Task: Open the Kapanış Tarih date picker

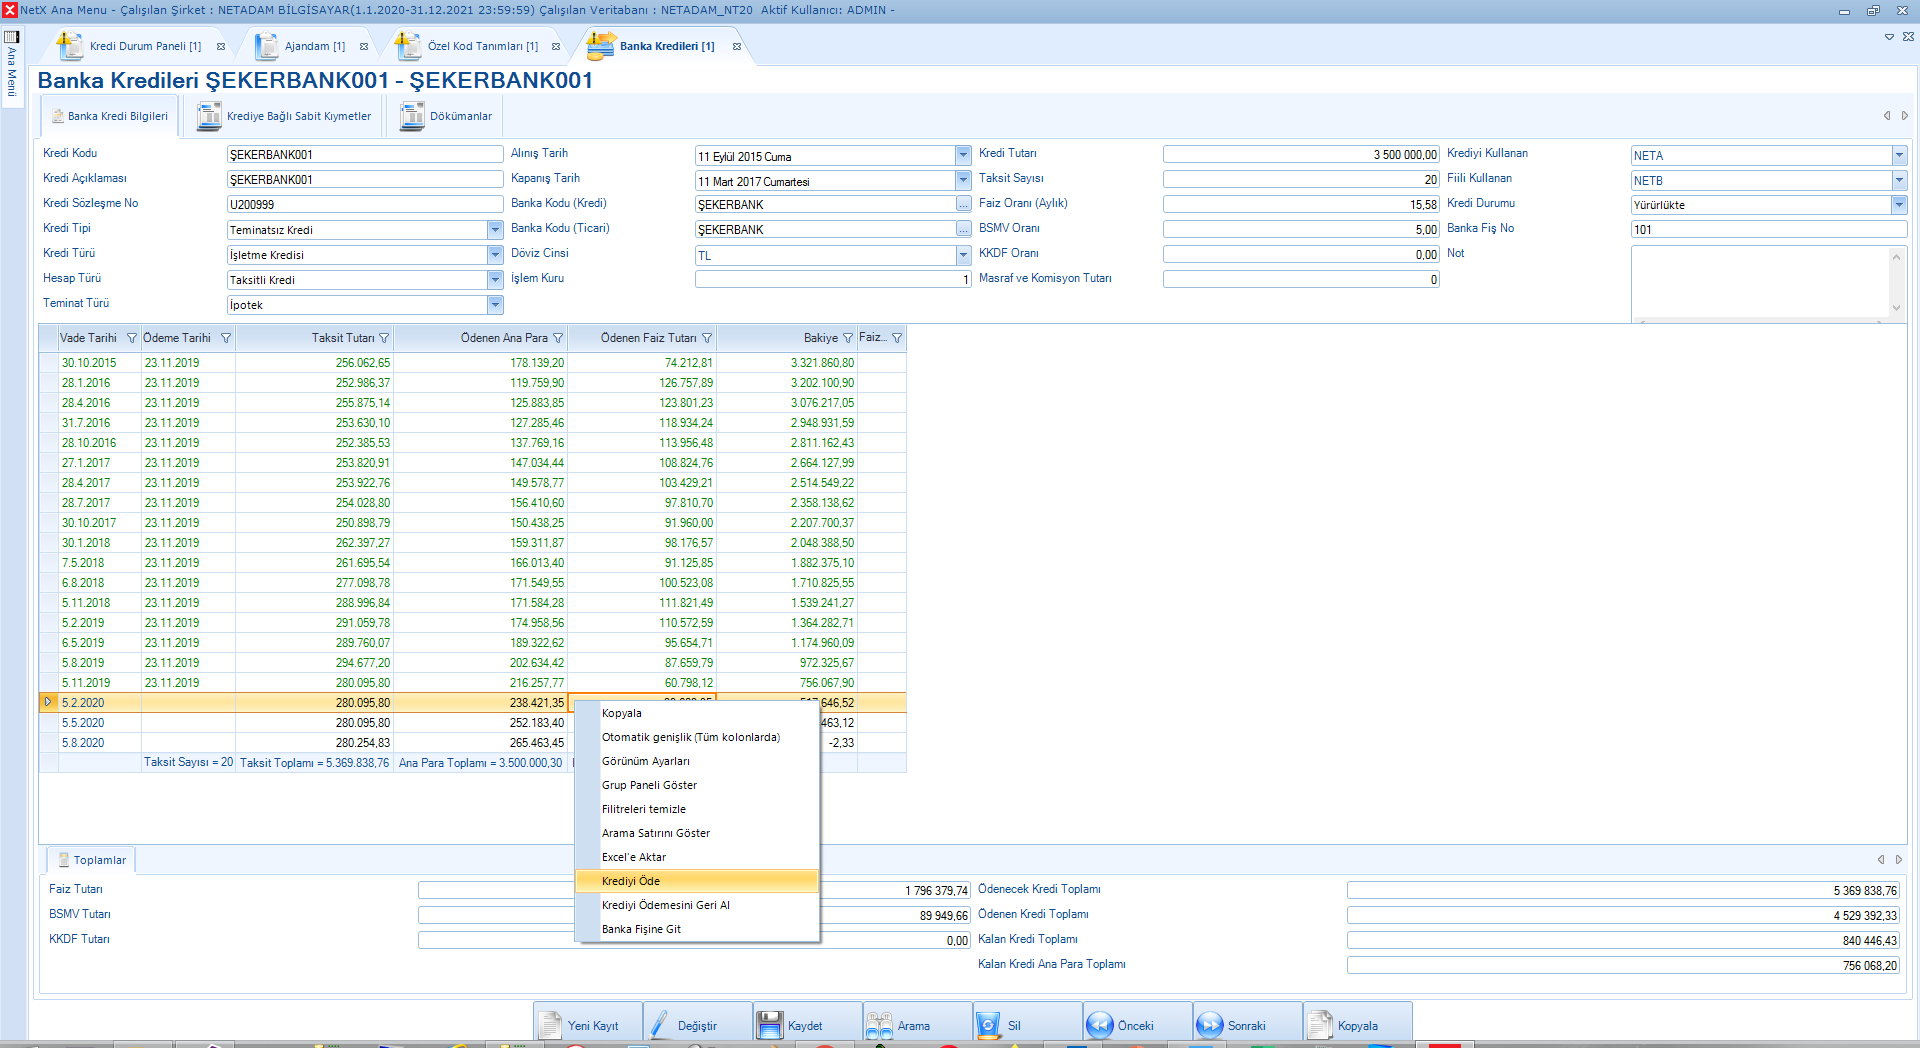Action: [x=963, y=180]
